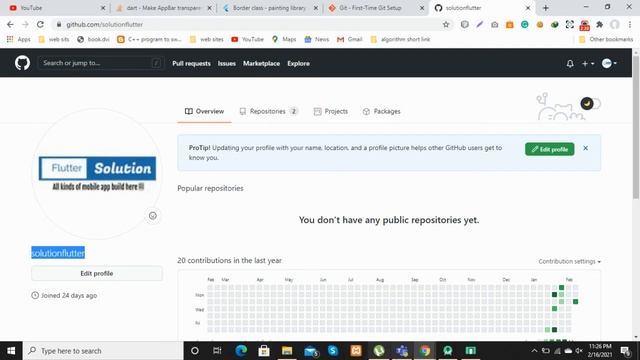Show hidden system tray icons
This screenshot has height=360, width=640.
tap(534, 351)
